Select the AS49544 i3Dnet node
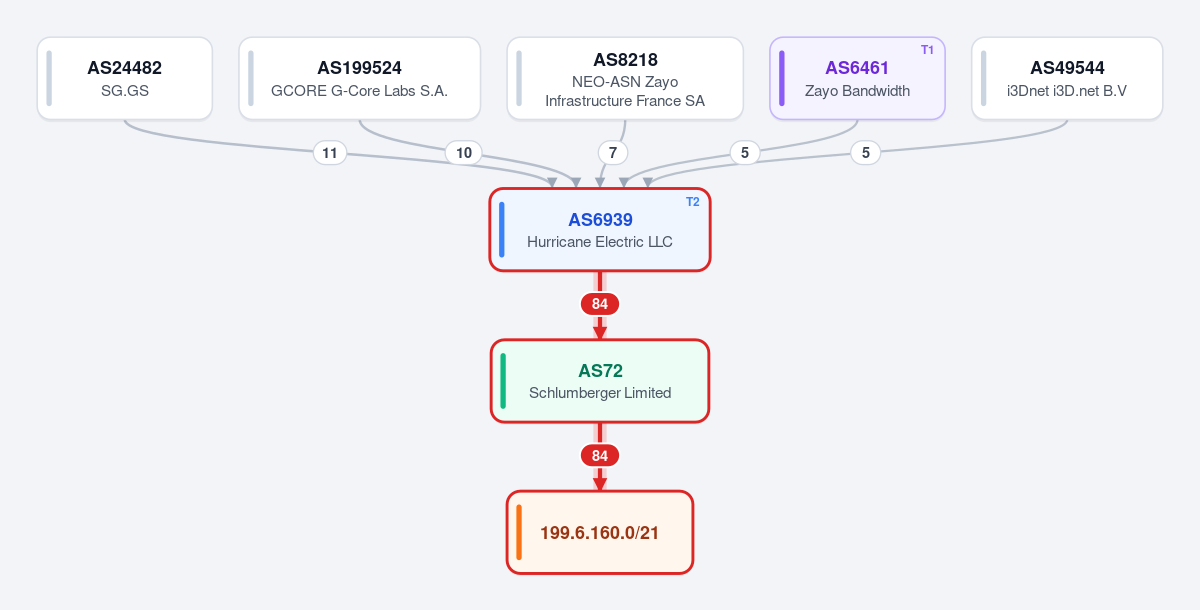This screenshot has height=610, width=1200. click(1067, 79)
